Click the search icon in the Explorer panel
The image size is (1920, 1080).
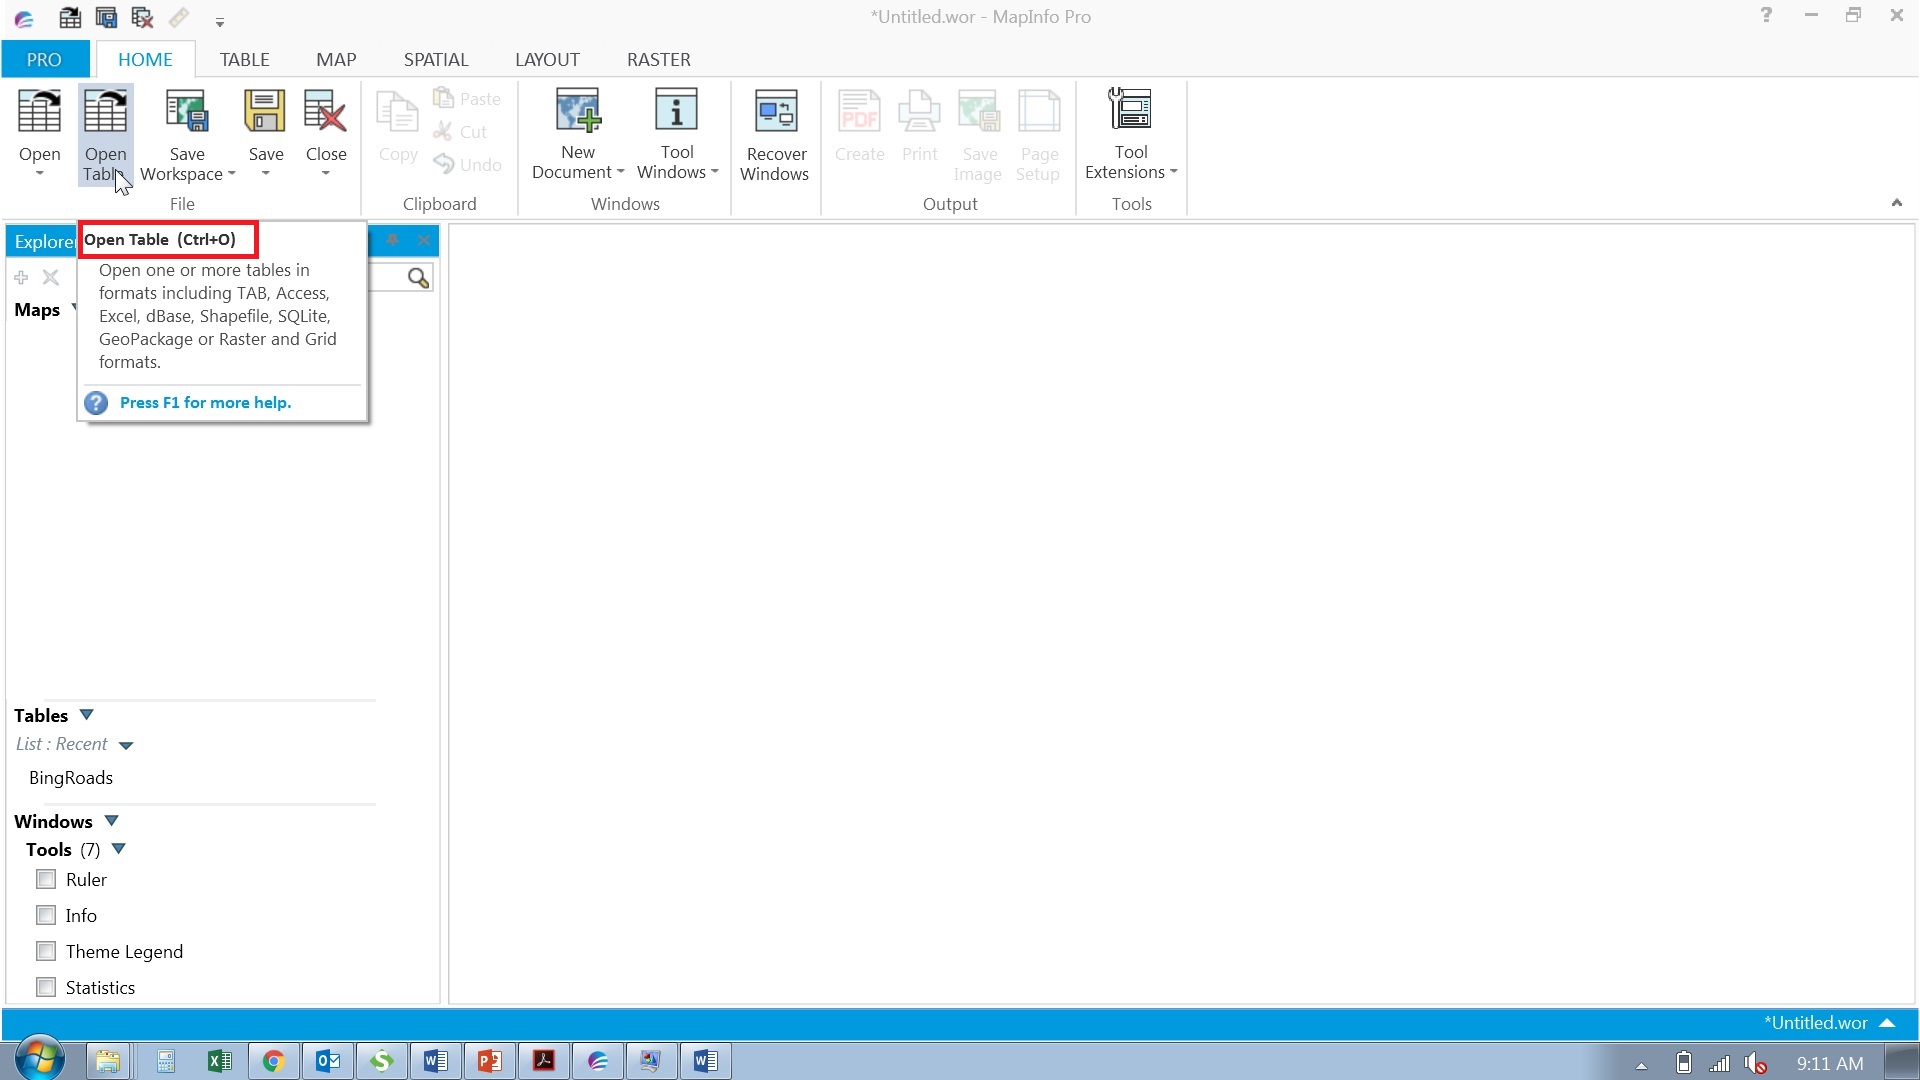[417, 277]
